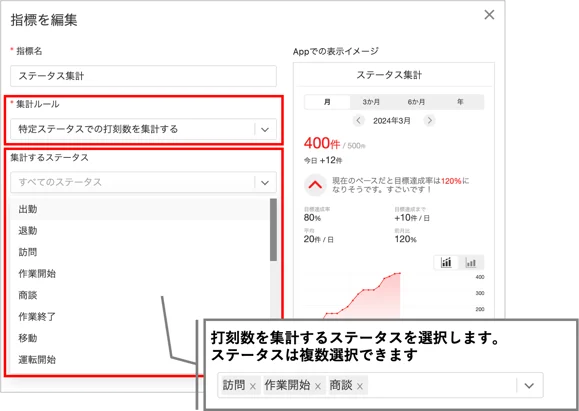This screenshot has height=411, width=579.
Task: Select the 年 period tab
Action: pyautogui.click(x=460, y=102)
